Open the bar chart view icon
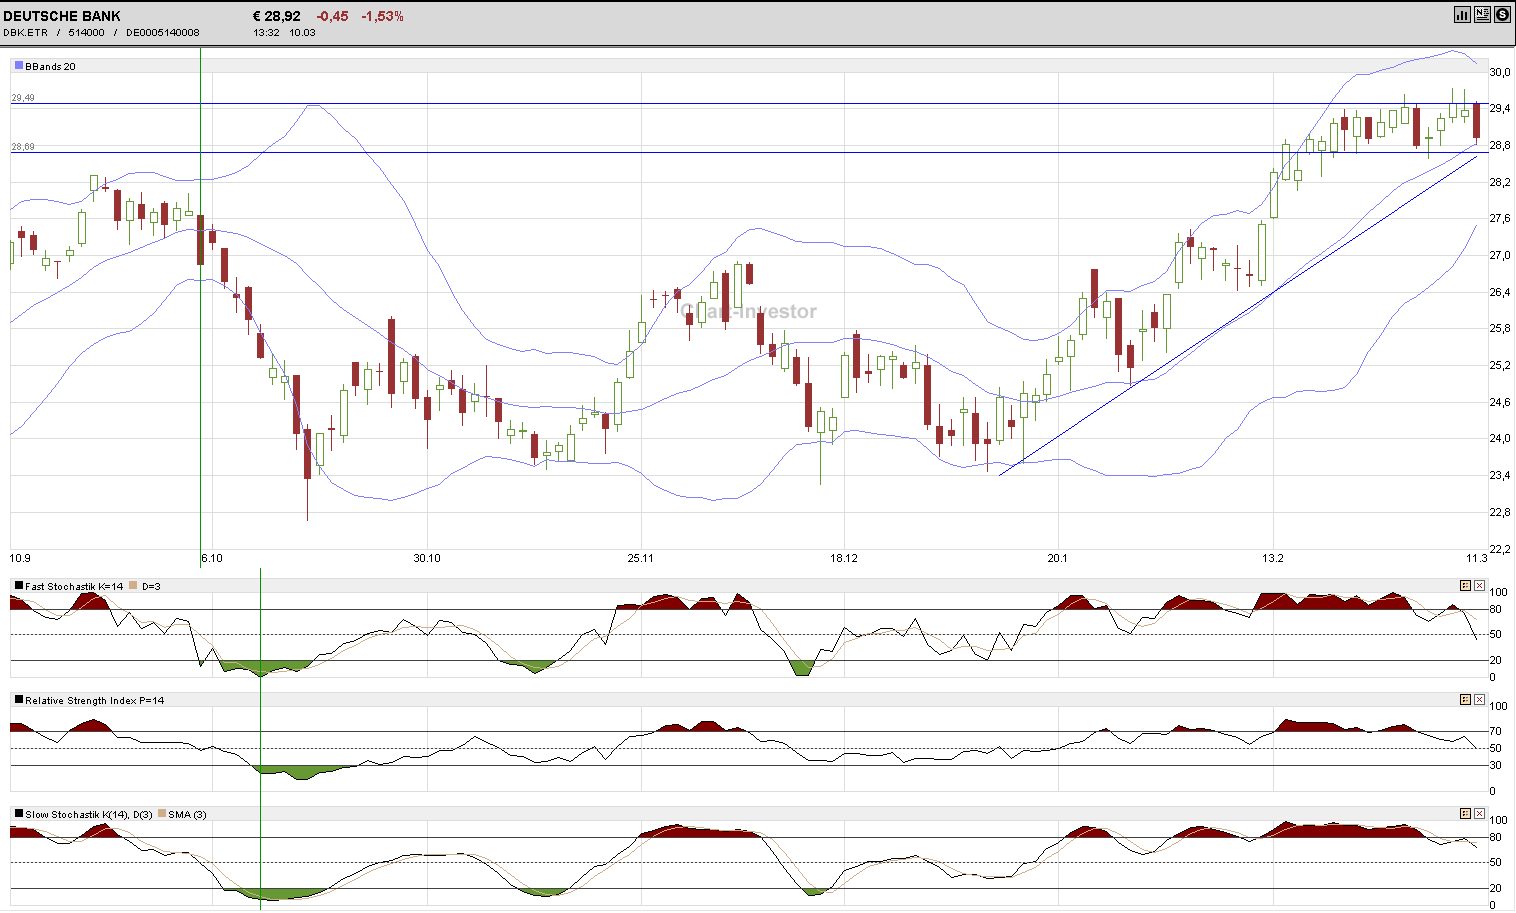 pos(1462,14)
